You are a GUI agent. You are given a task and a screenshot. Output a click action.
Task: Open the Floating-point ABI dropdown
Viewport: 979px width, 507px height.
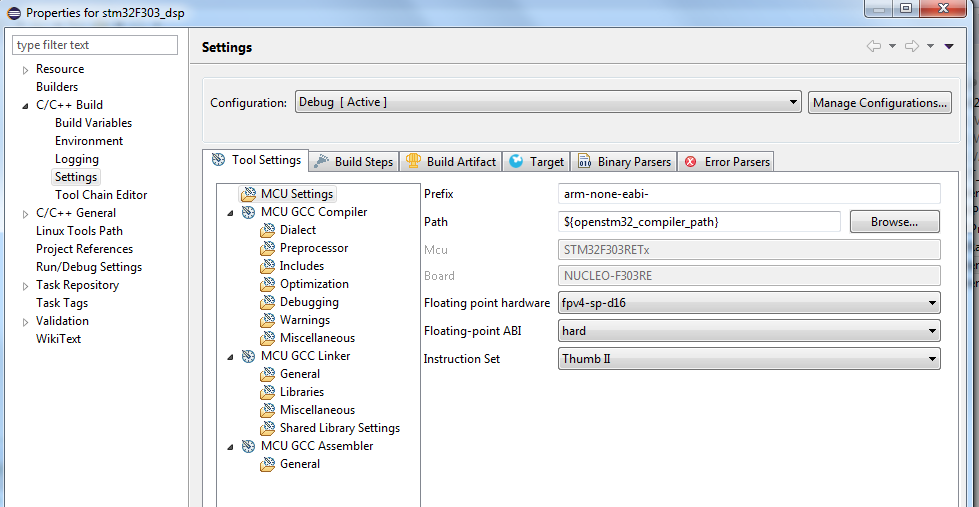point(749,331)
